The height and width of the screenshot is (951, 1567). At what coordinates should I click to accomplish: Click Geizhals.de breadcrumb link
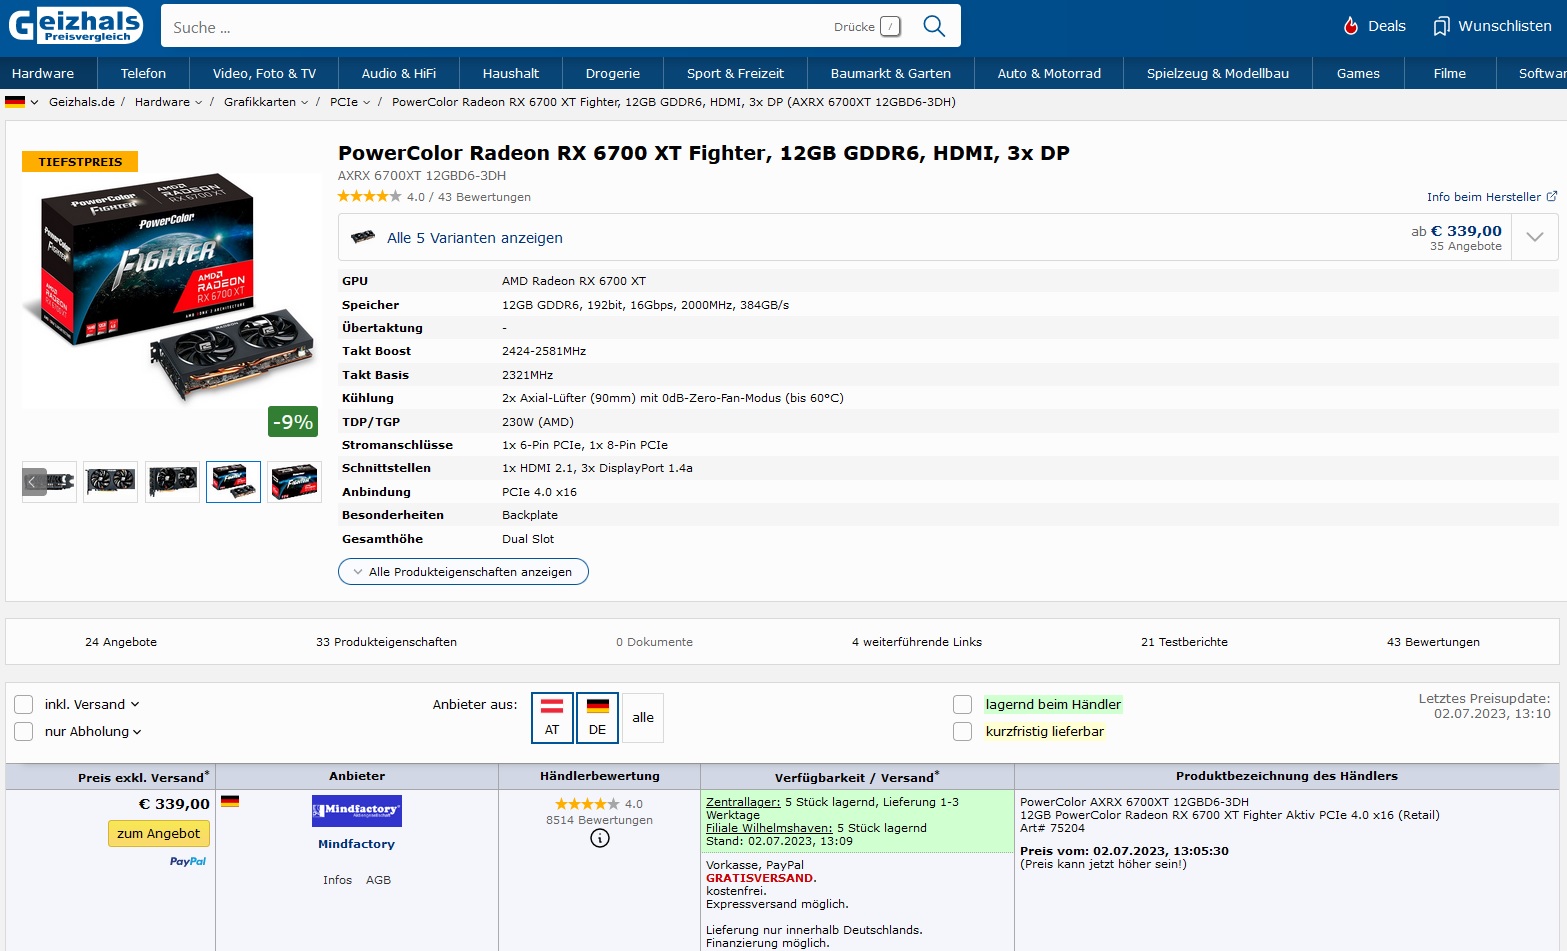(x=82, y=102)
